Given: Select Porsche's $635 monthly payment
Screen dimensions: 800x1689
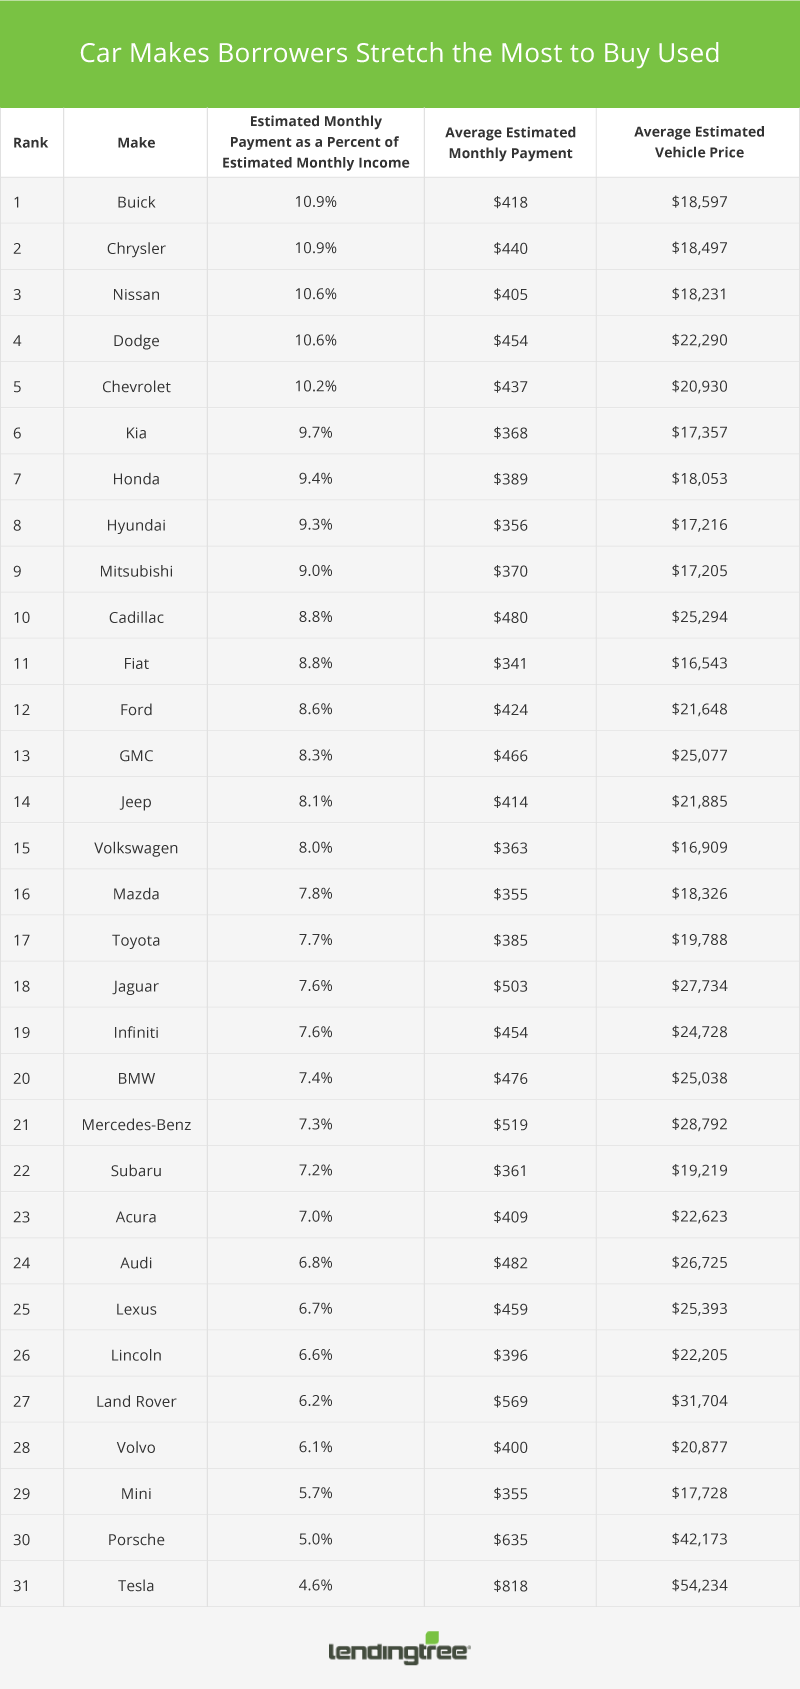Looking at the screenshot, I should tap(510, 1539).
